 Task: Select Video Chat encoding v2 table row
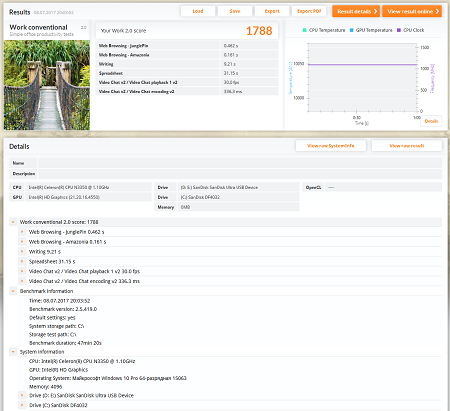[x=187, y=91]
